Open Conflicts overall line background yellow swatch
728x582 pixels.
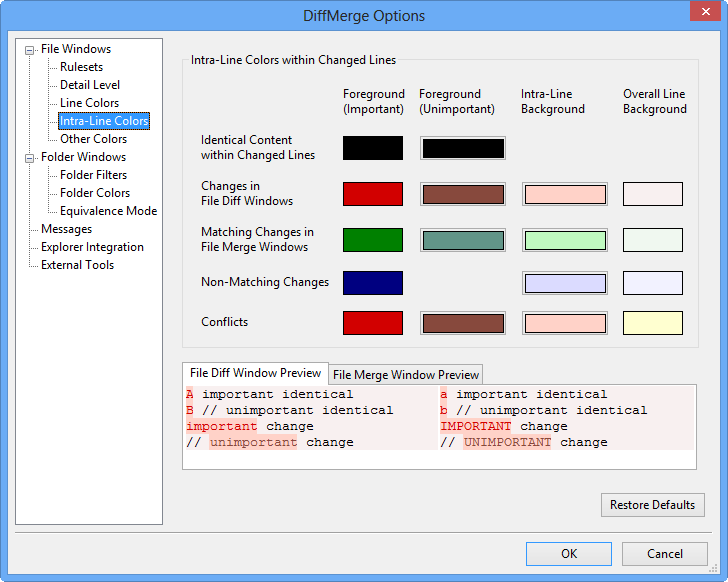tap(653, 323)
